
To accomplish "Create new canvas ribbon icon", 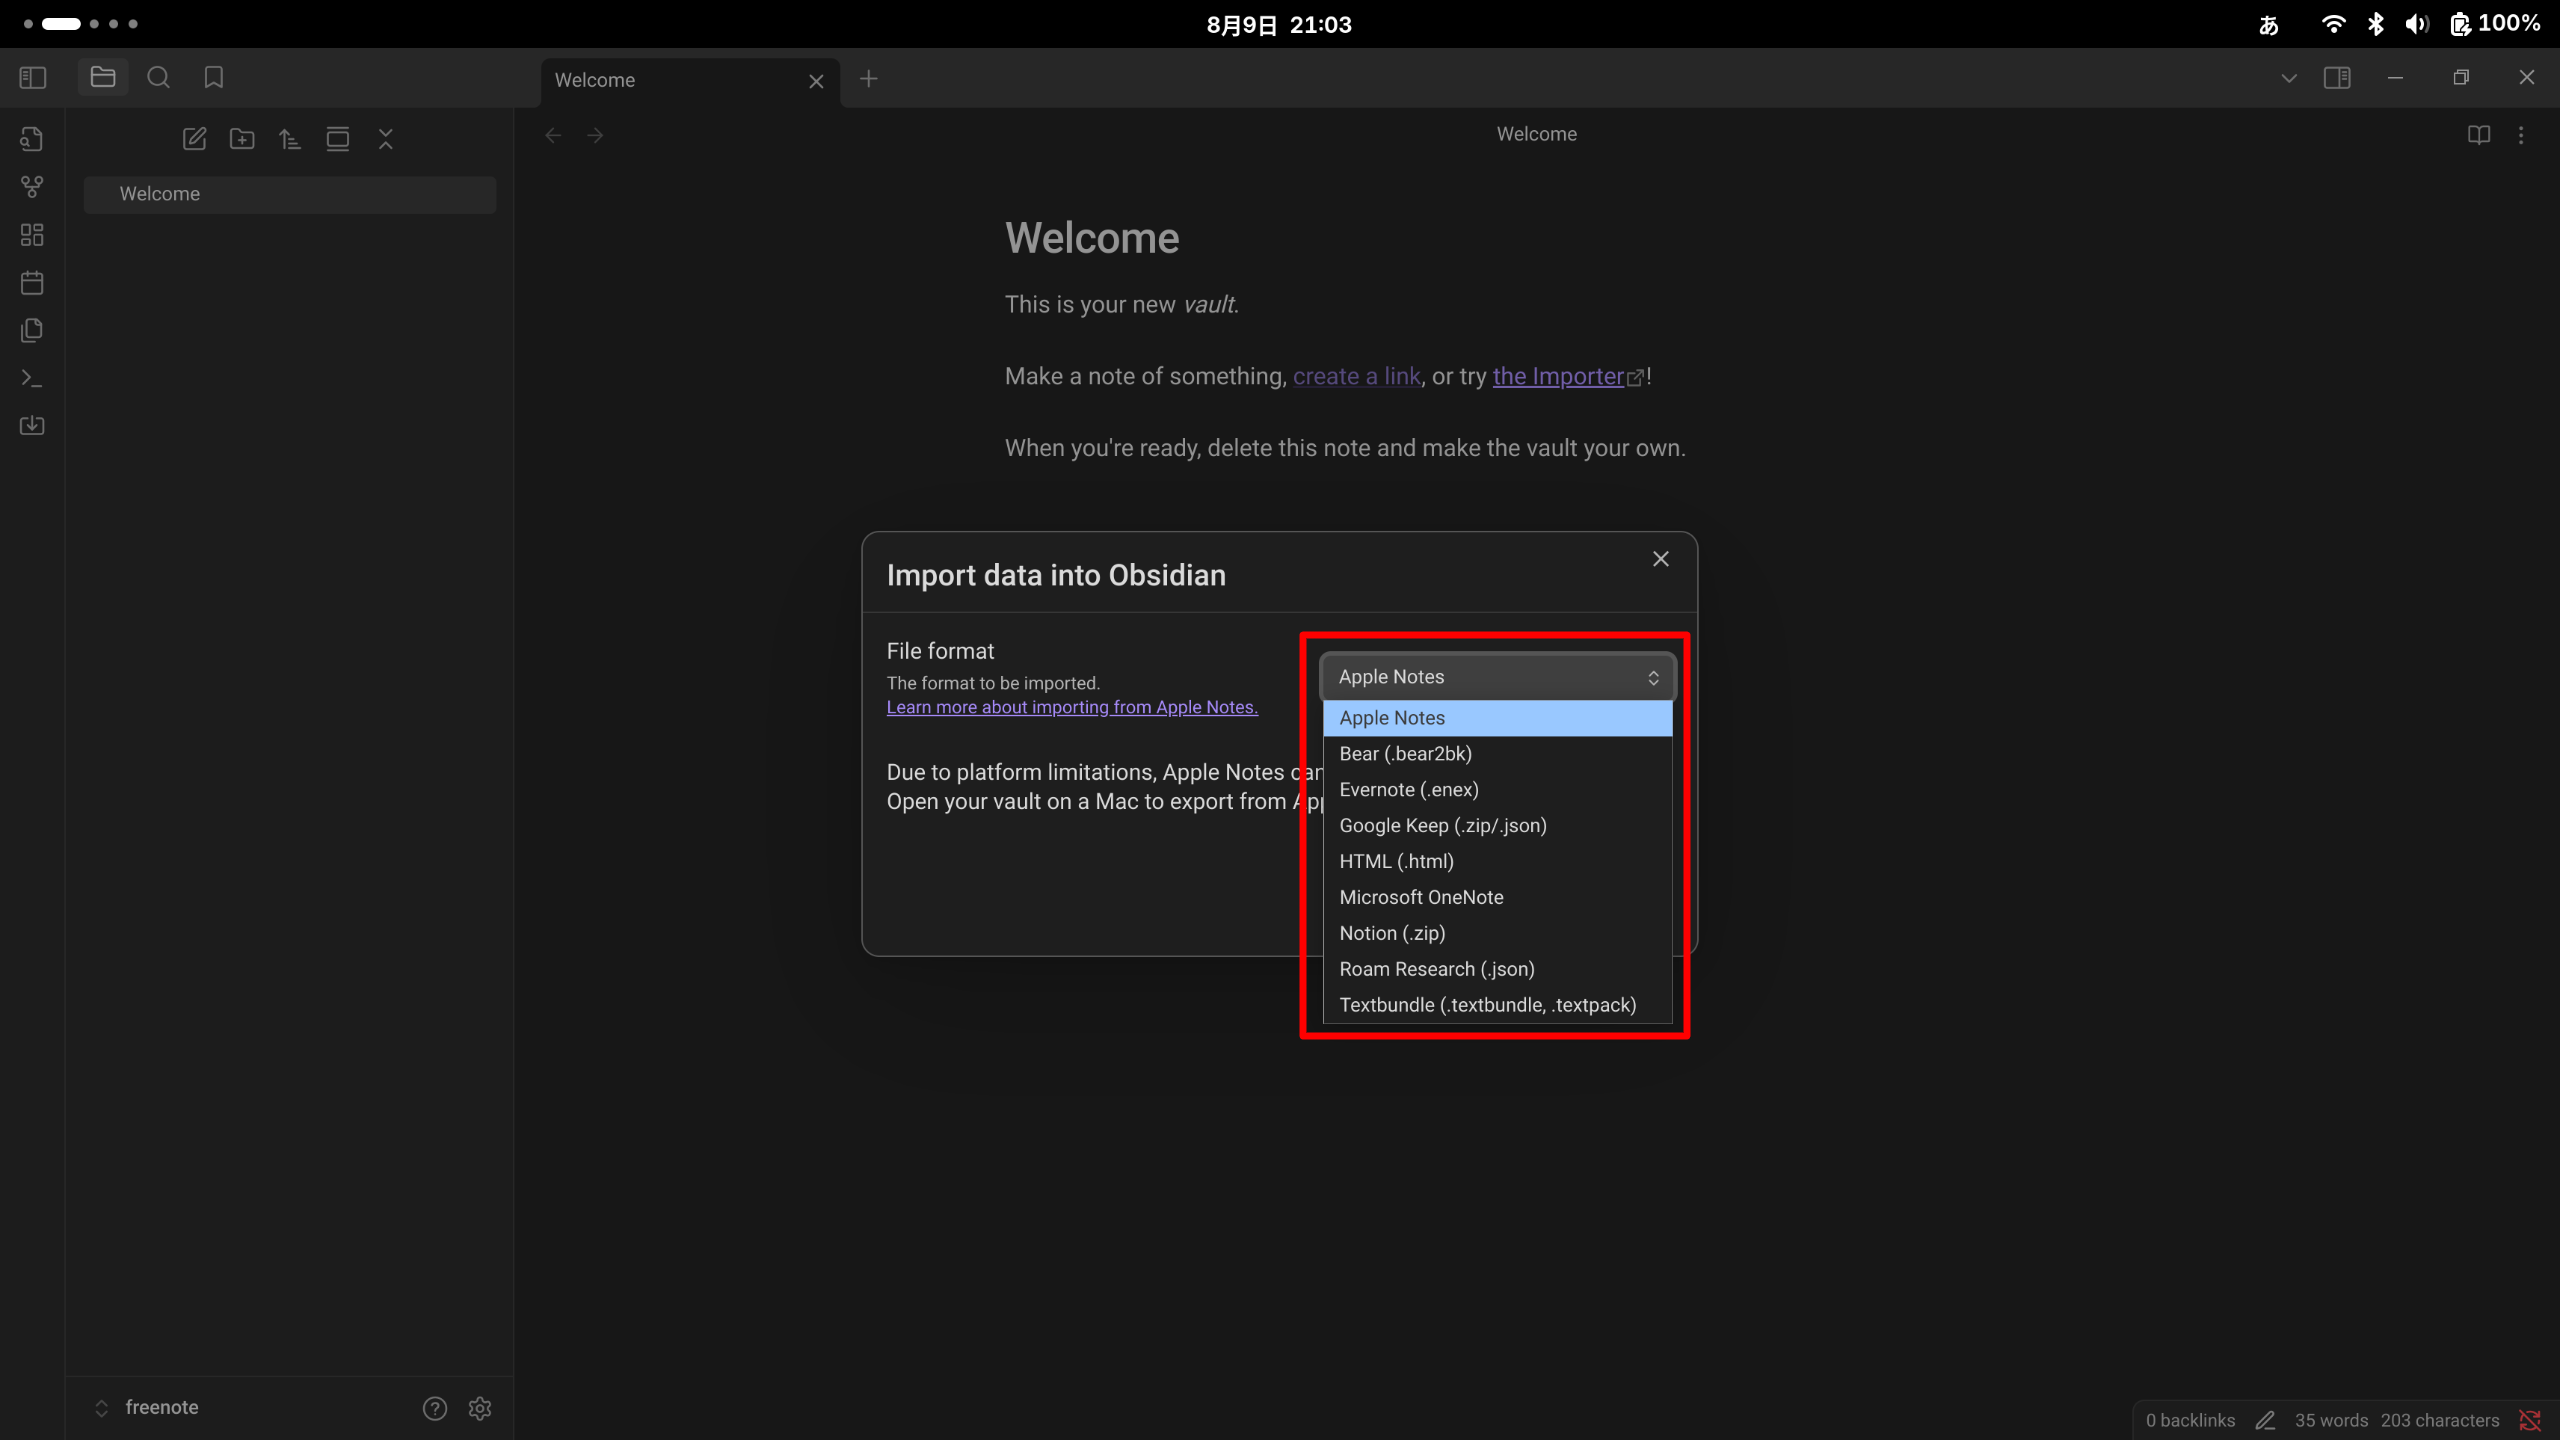I will pyautogui.click(x=32, y=235).
